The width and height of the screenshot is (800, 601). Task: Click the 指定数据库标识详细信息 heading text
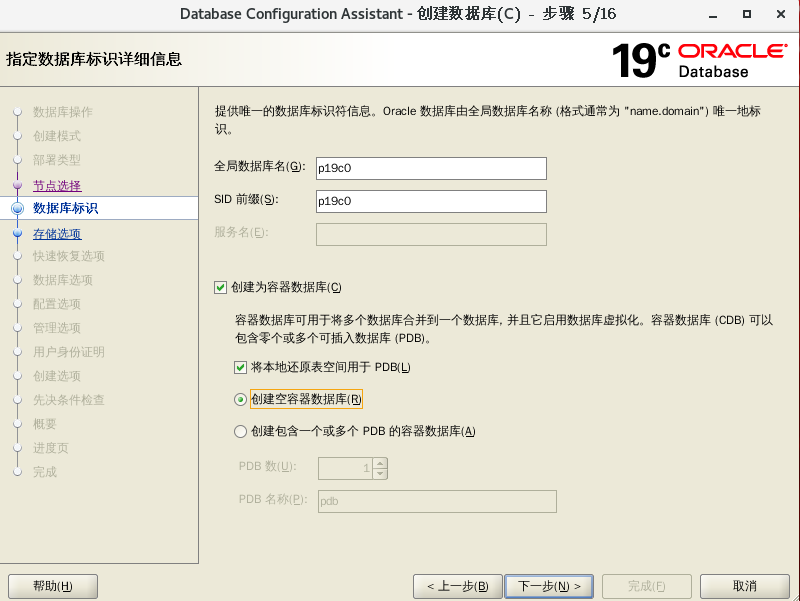pyautogui.click(x=94, y=59)
